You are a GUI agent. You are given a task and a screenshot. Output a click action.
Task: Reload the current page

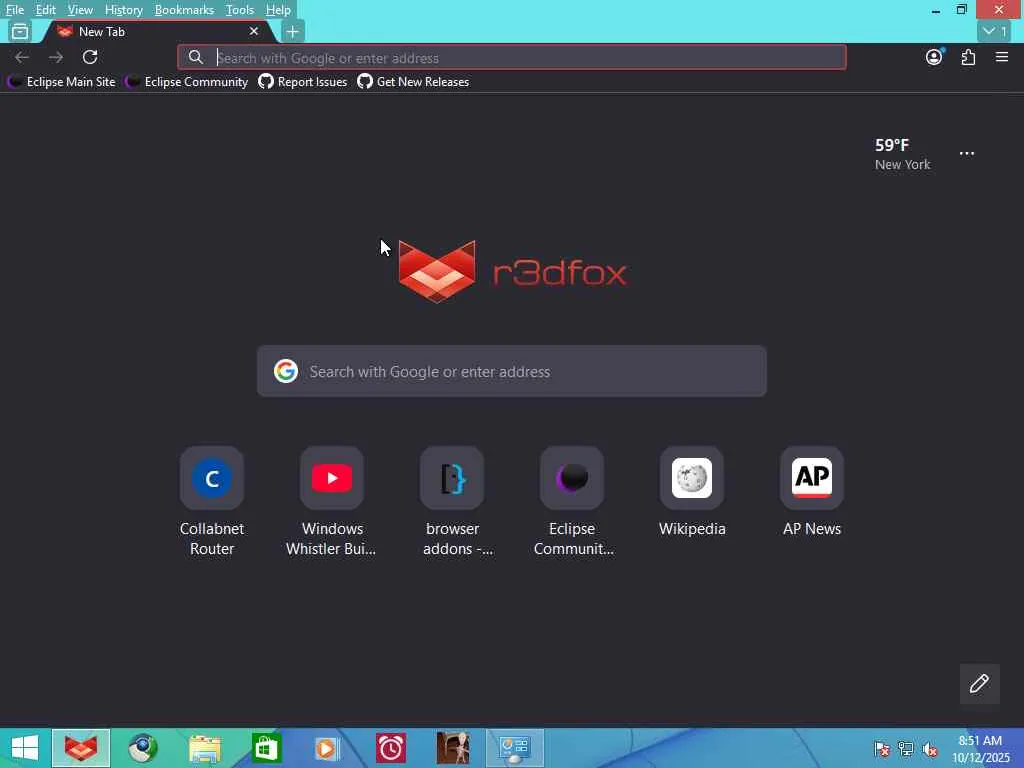click(x=90, y=57)
